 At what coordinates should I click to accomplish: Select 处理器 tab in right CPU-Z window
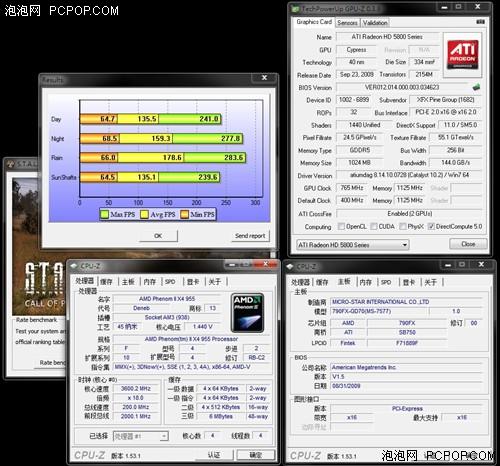point(300,282)
